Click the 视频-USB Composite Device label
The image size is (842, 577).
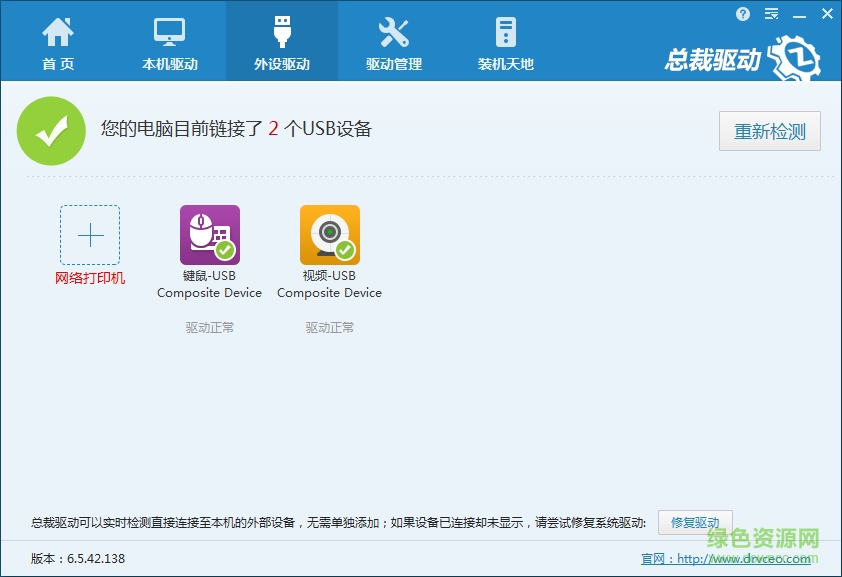click(330, 284)
